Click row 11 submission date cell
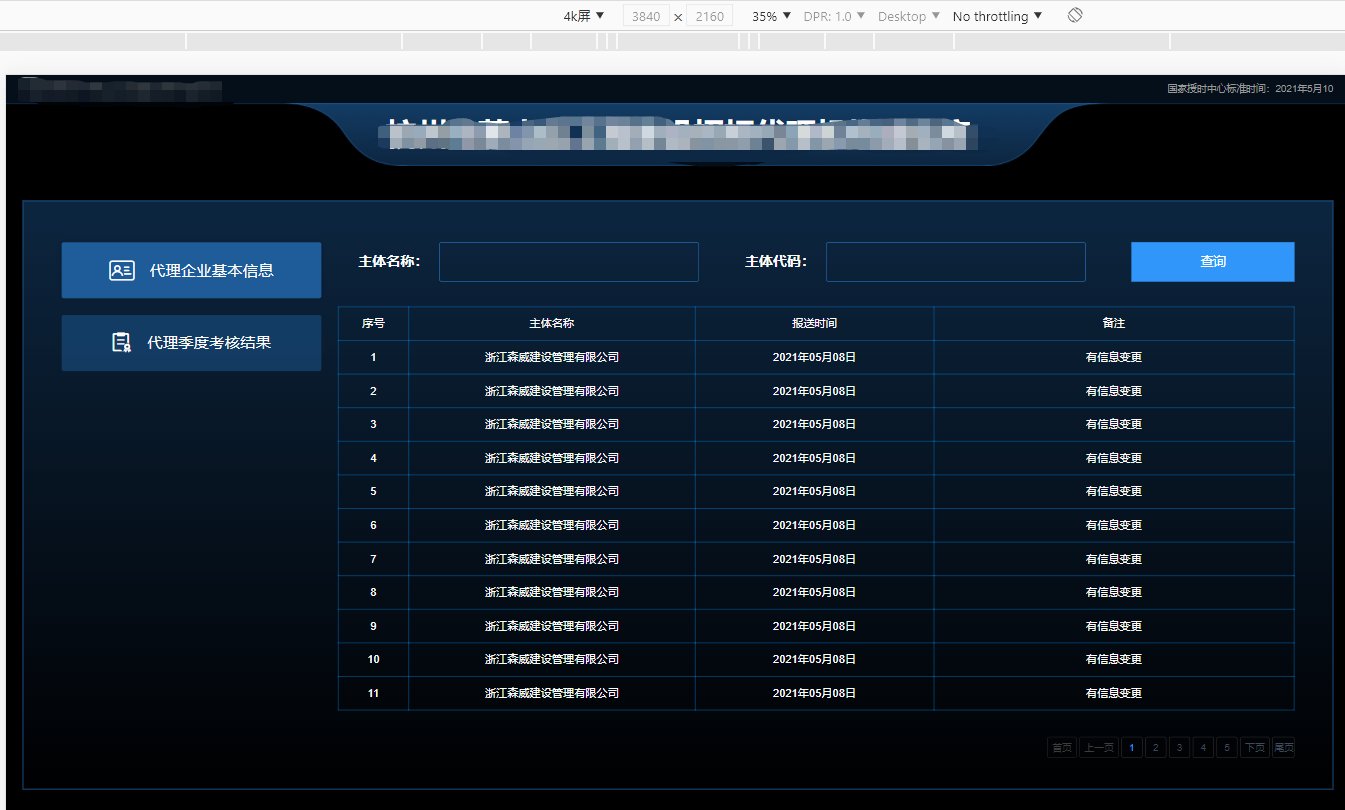This screenshot has width=1345, height=810. pyautogui.click(x=815, y=693)
